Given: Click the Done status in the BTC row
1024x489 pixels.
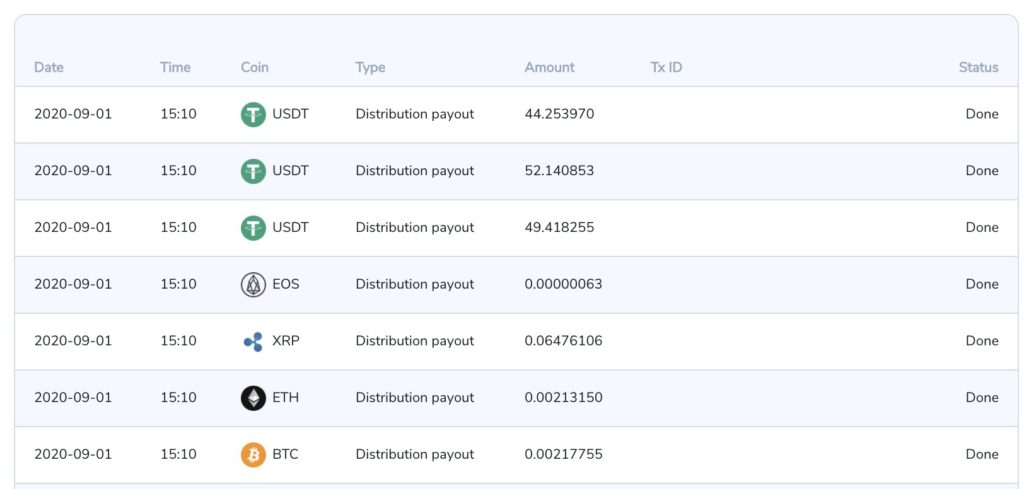Looking at the screenshot, I should [981, 454].
